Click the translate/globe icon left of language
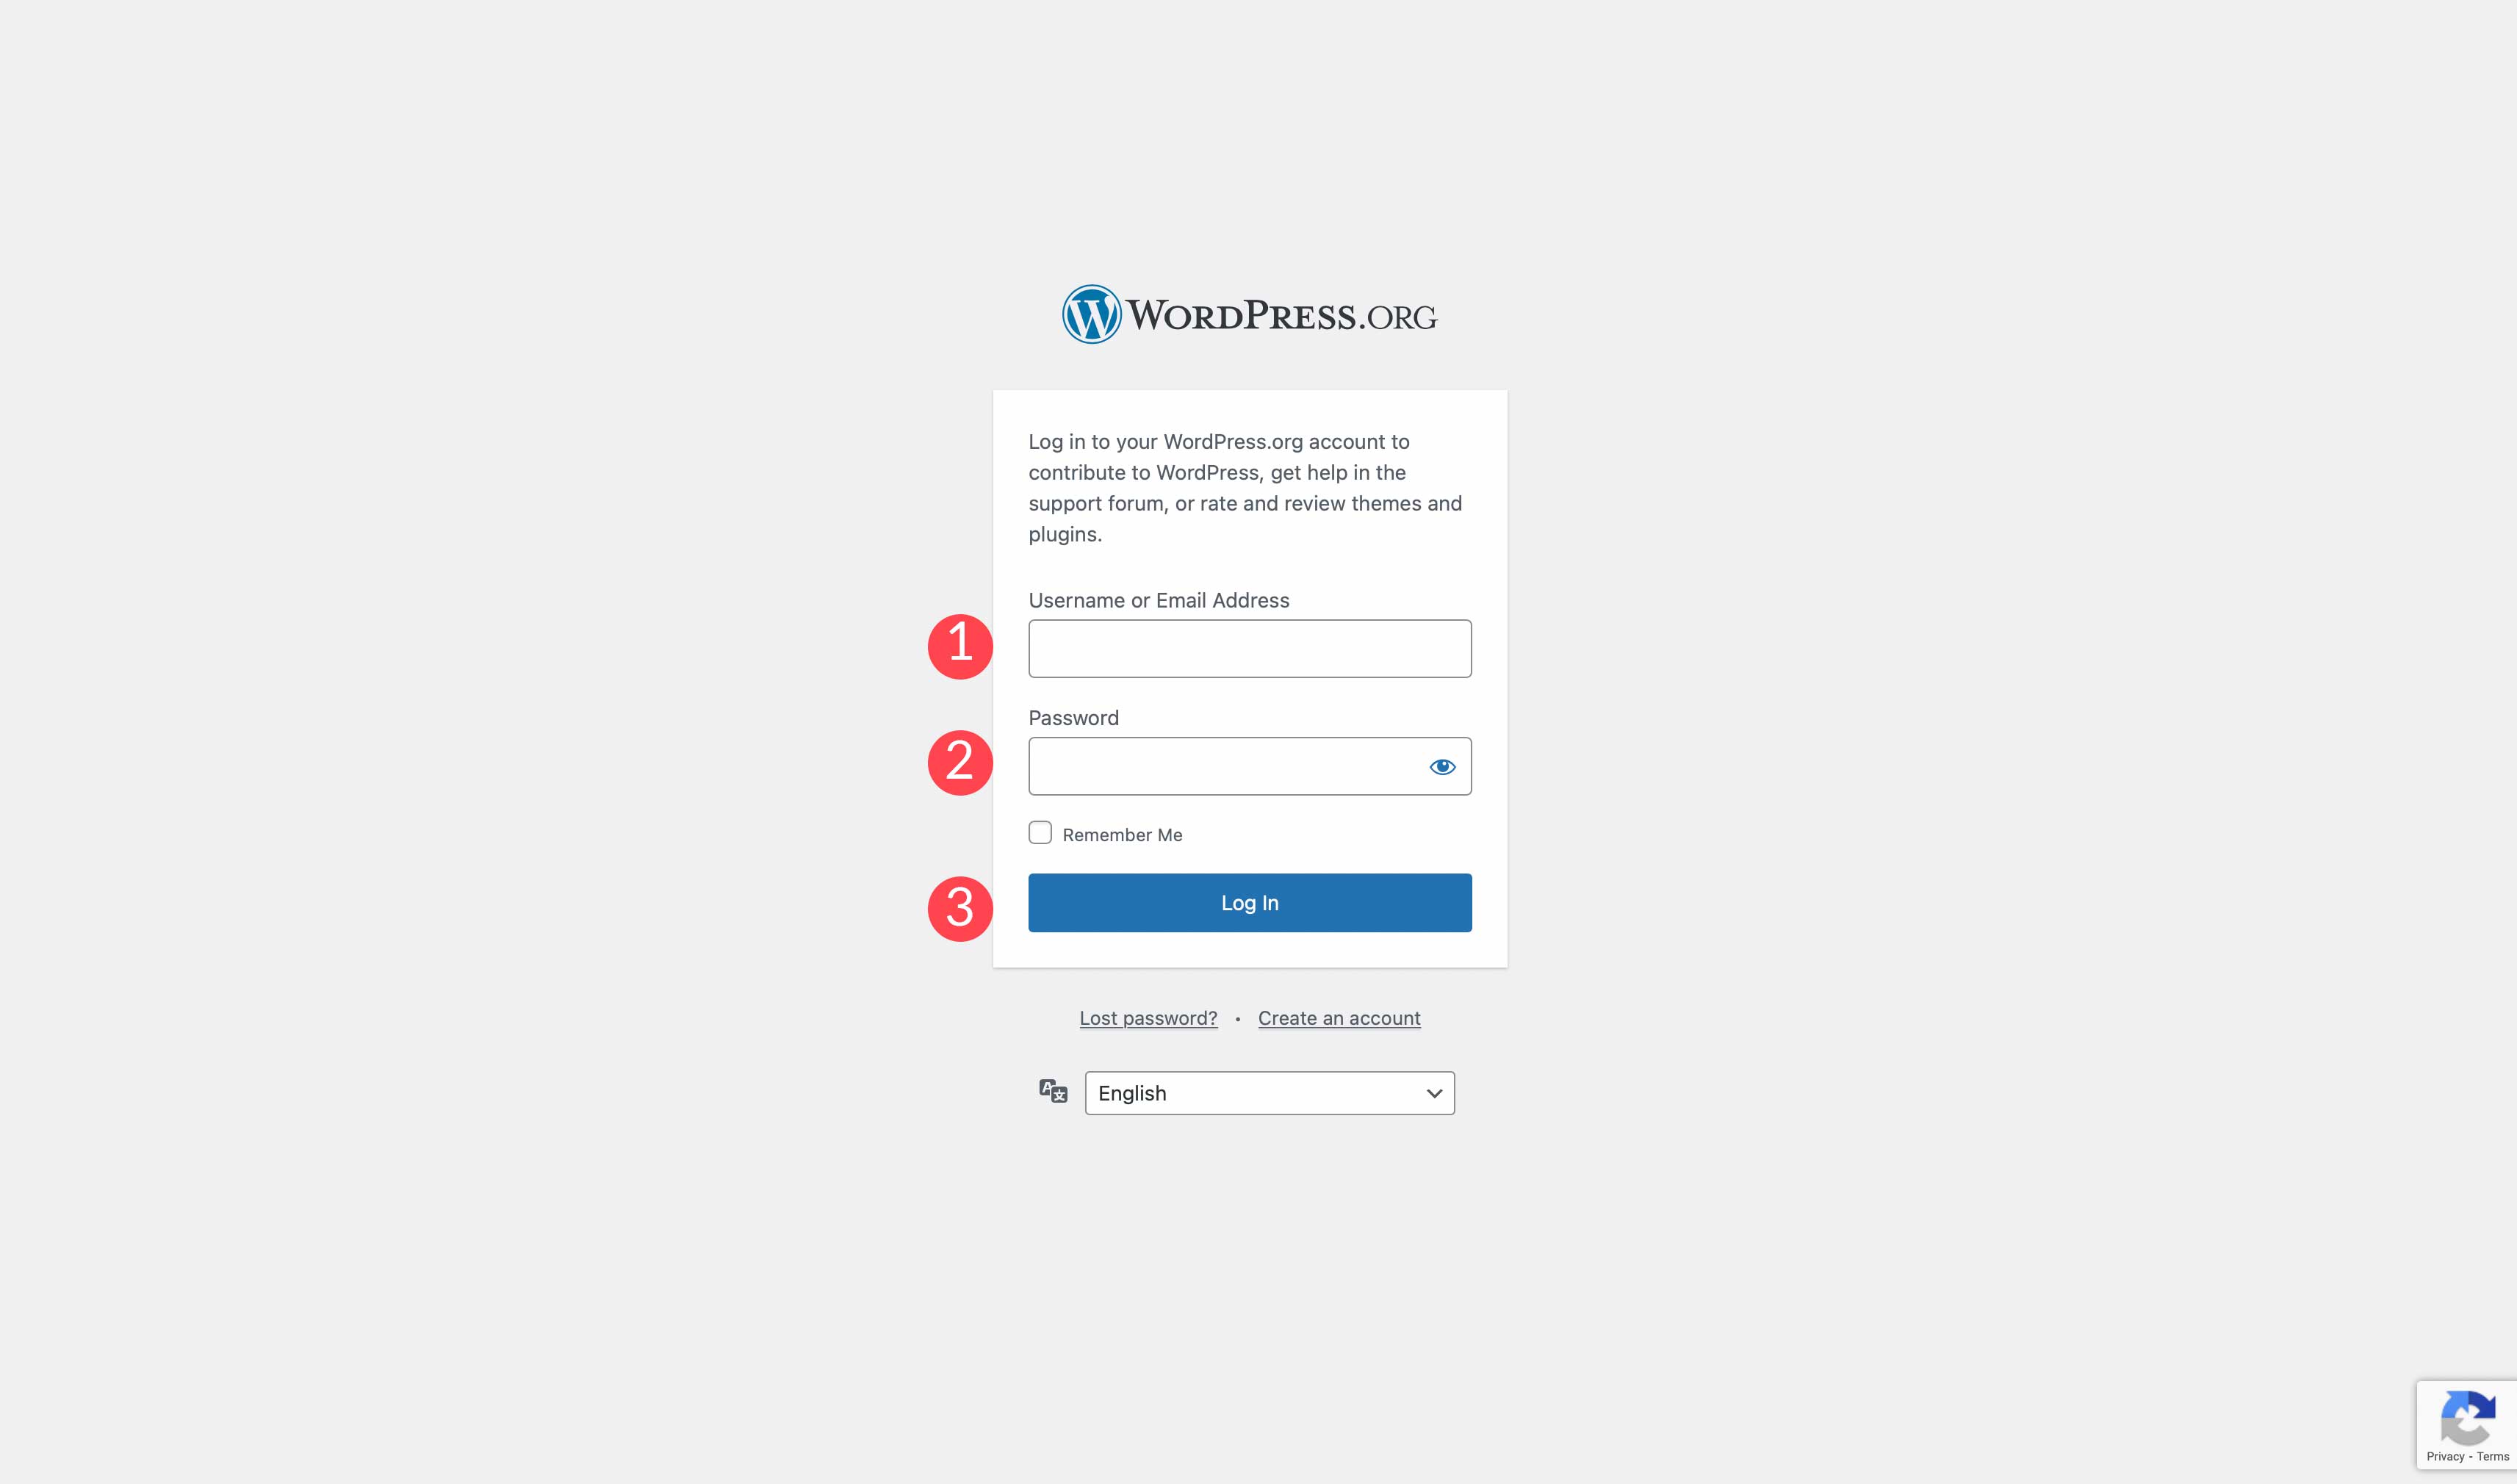The image size is (2517, 1484). [x=1053, y=1092]
